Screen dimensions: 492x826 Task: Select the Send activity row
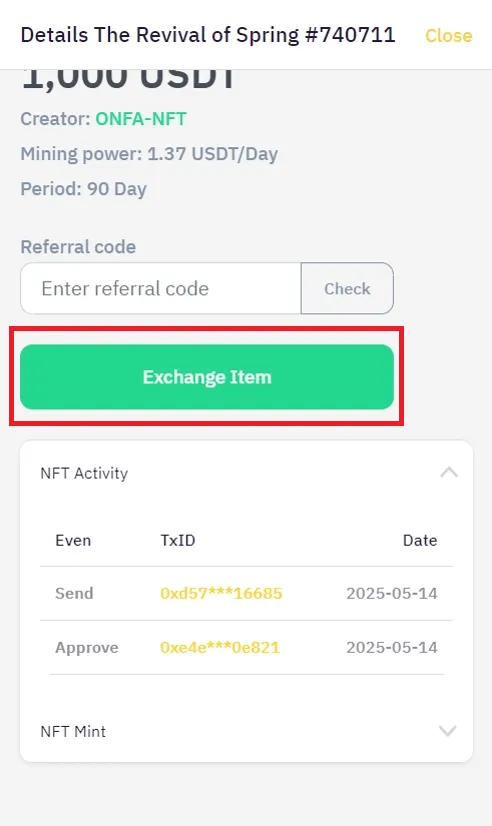click(x=247, y=594)
